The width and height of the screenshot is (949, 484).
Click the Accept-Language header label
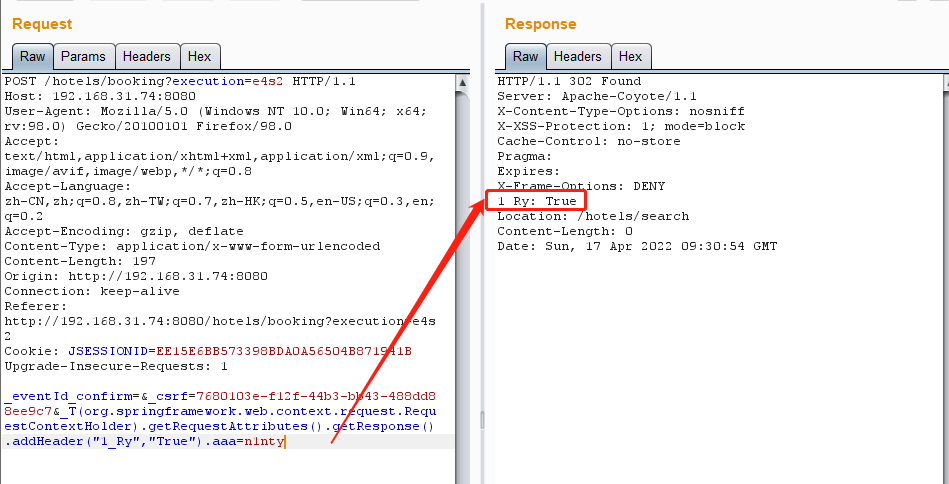click(x=68, y=186)
